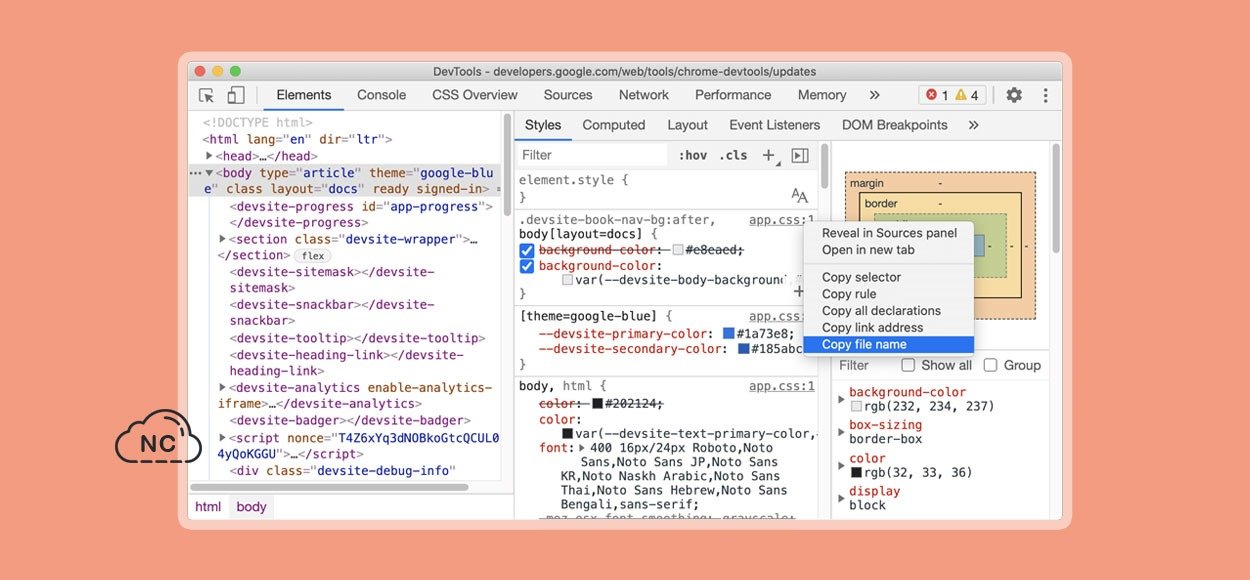Click the font editor AA icon
Viewport: 1250px width, 580px height.
pyautogui.click(x=799, y=196)
